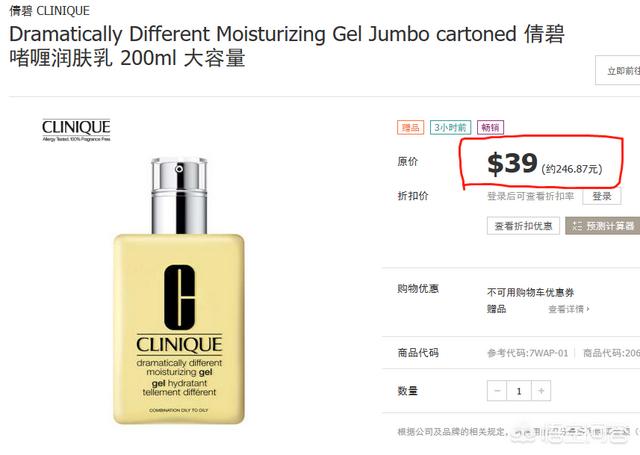The width and height of the screenshot is (640, 455).
Task: Increase quantity with the plus button
Action: tap(541, 391)
